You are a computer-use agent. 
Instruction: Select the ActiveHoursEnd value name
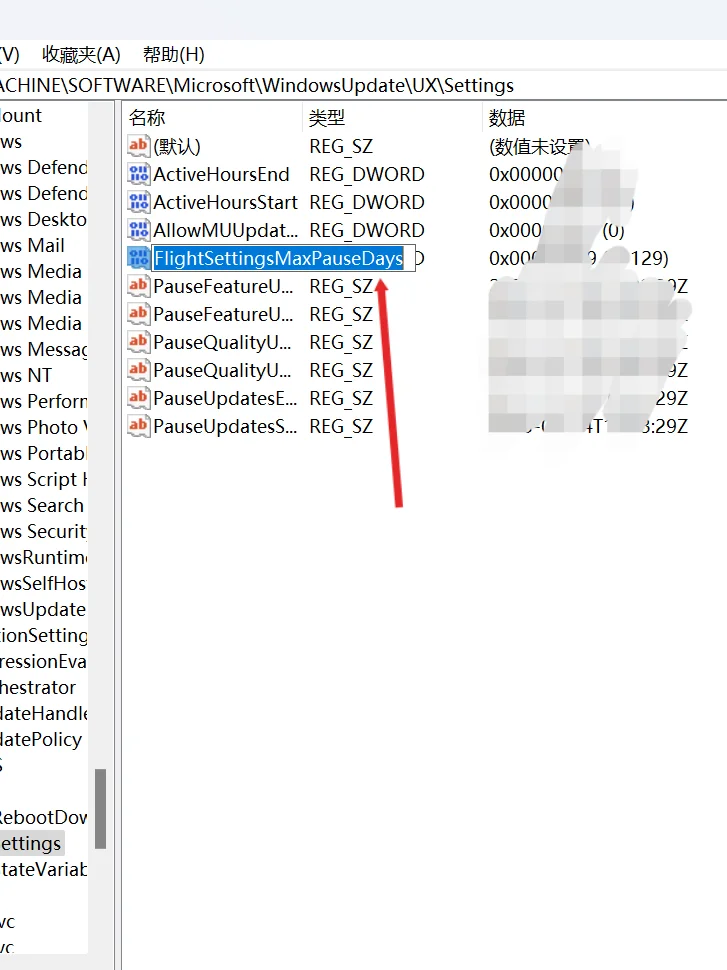[222, 174]
